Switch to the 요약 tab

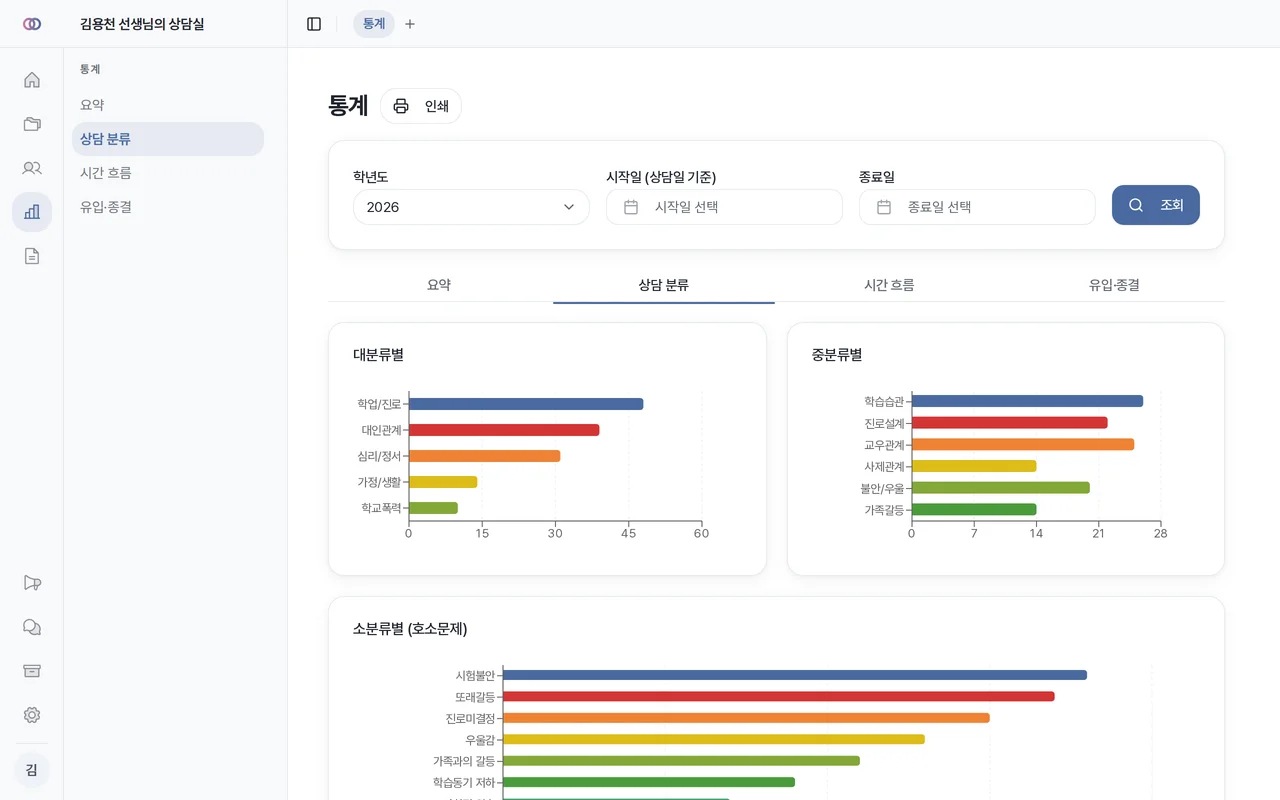tap(439, 285)
